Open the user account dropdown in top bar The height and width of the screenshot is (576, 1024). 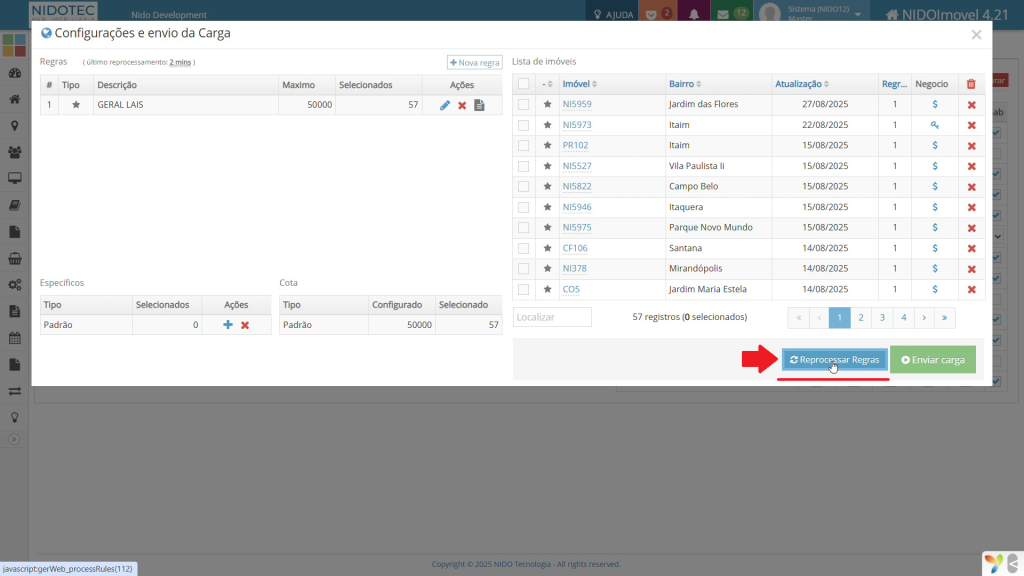[810, 14]
